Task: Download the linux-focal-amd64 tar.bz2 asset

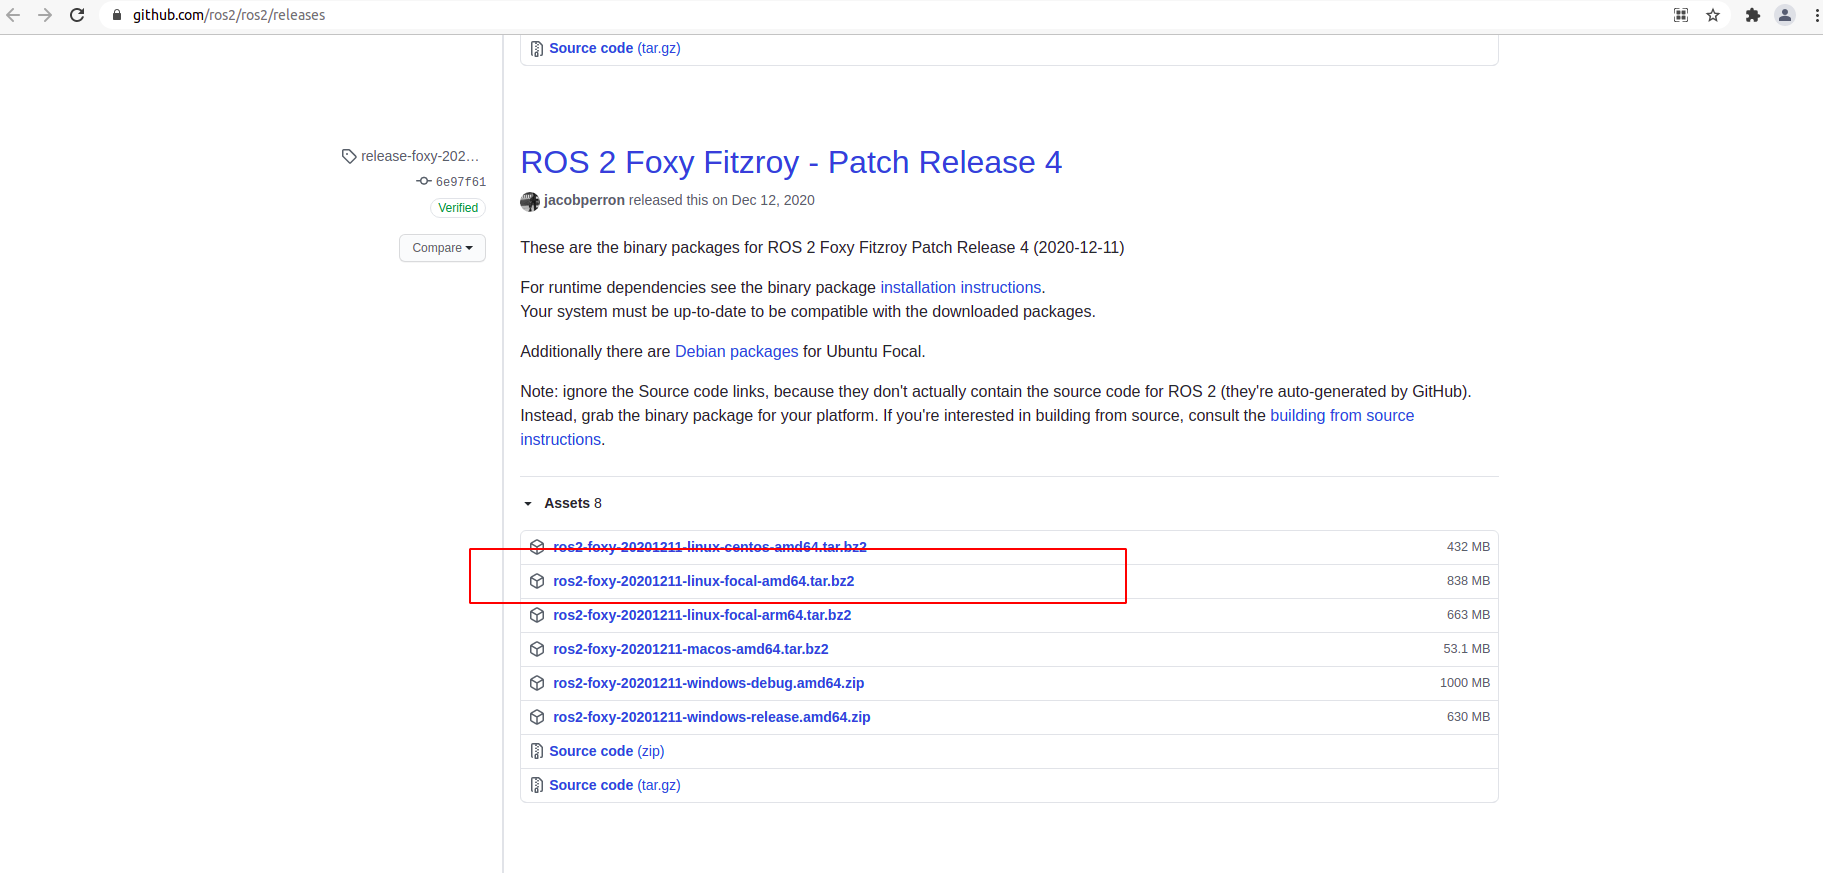Action: 703,581
